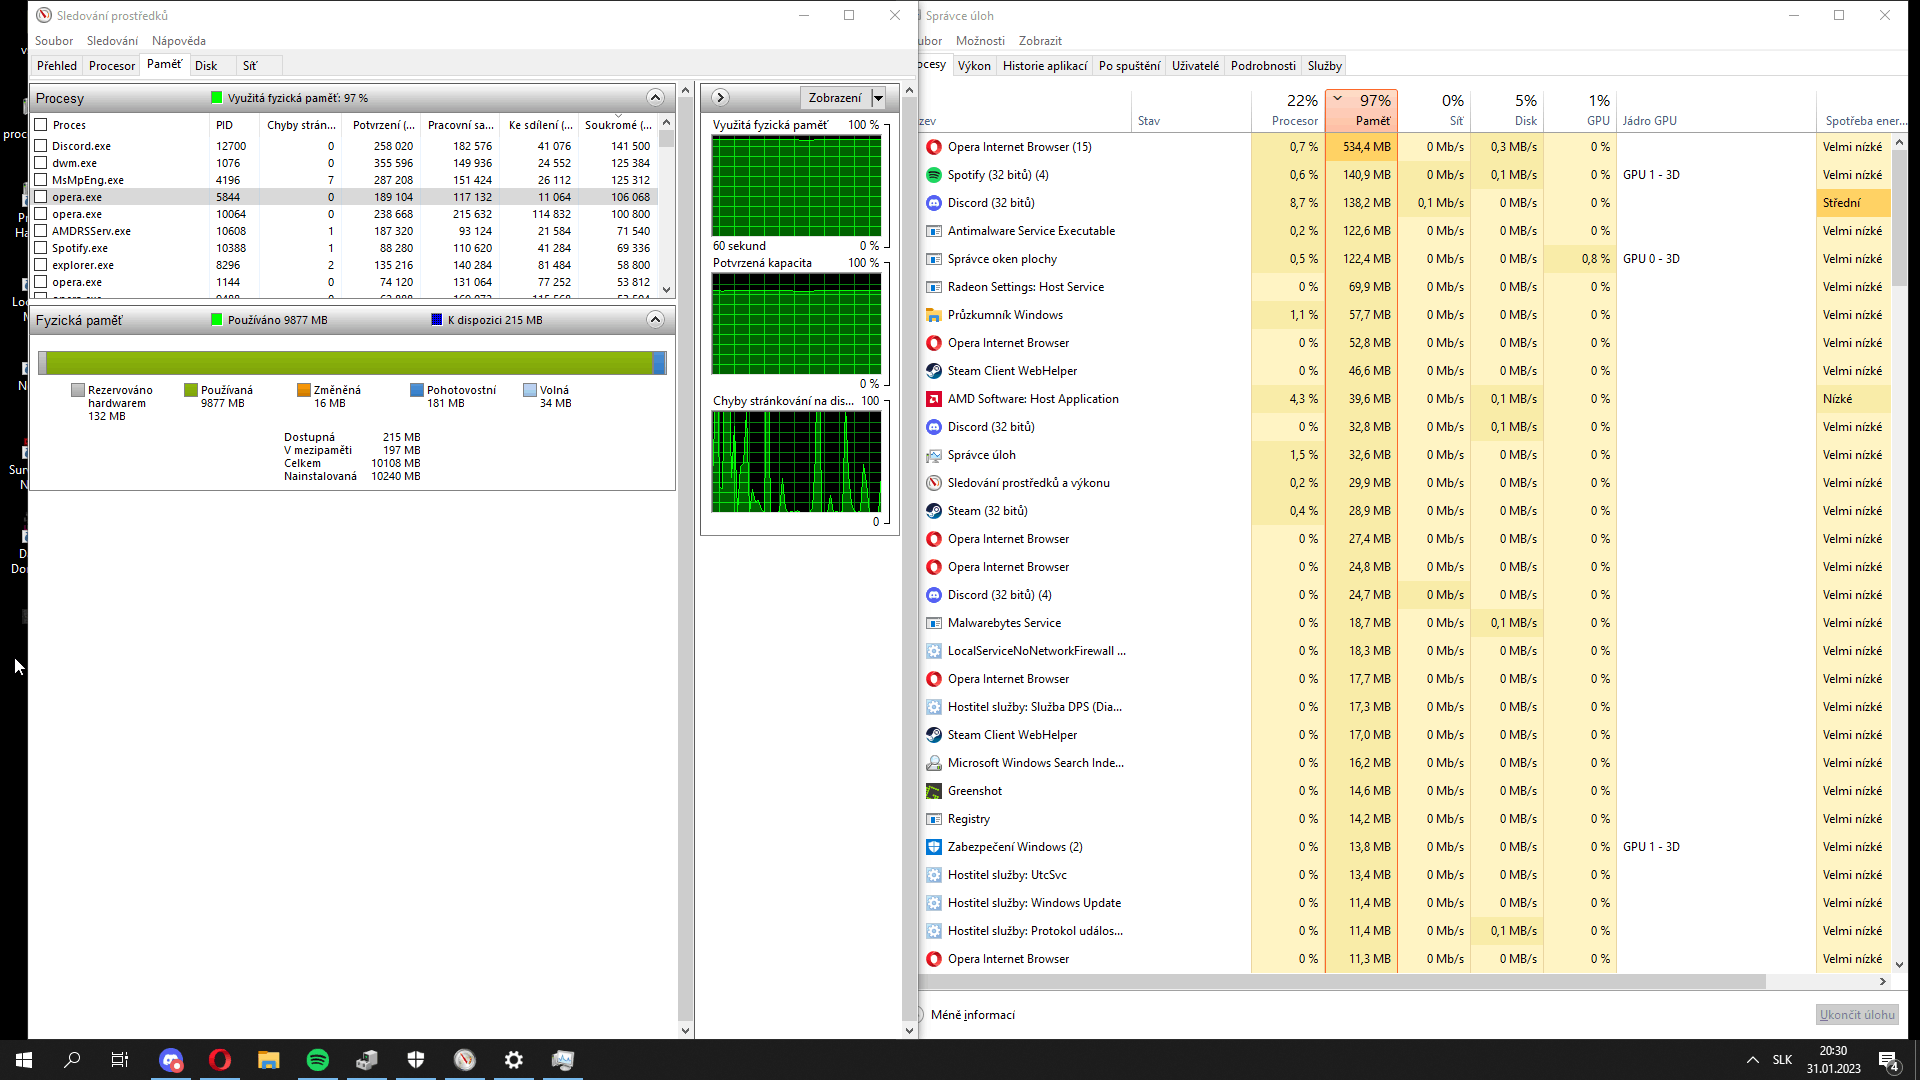The image size is (1920, 1080).
Task: Click the Průzkumník Windows folder icon
Action: 933,315
